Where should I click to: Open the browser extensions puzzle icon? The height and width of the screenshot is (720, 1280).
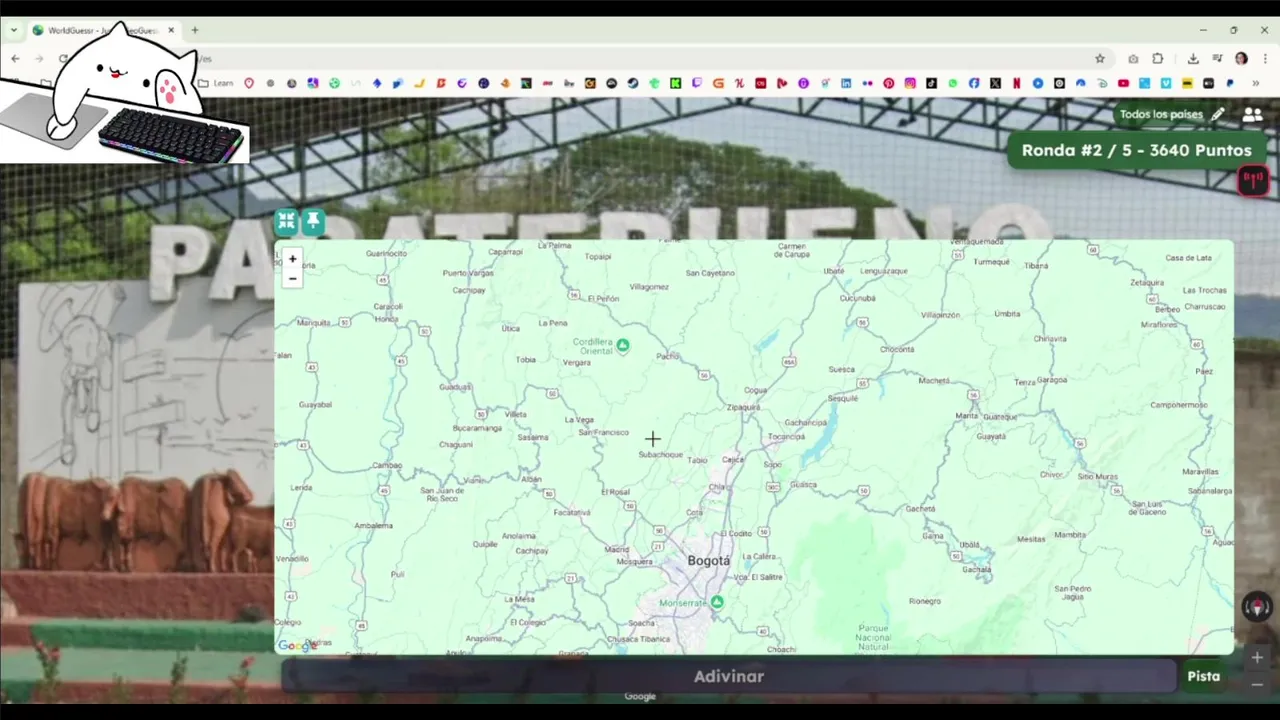[x=1158, y=59]
